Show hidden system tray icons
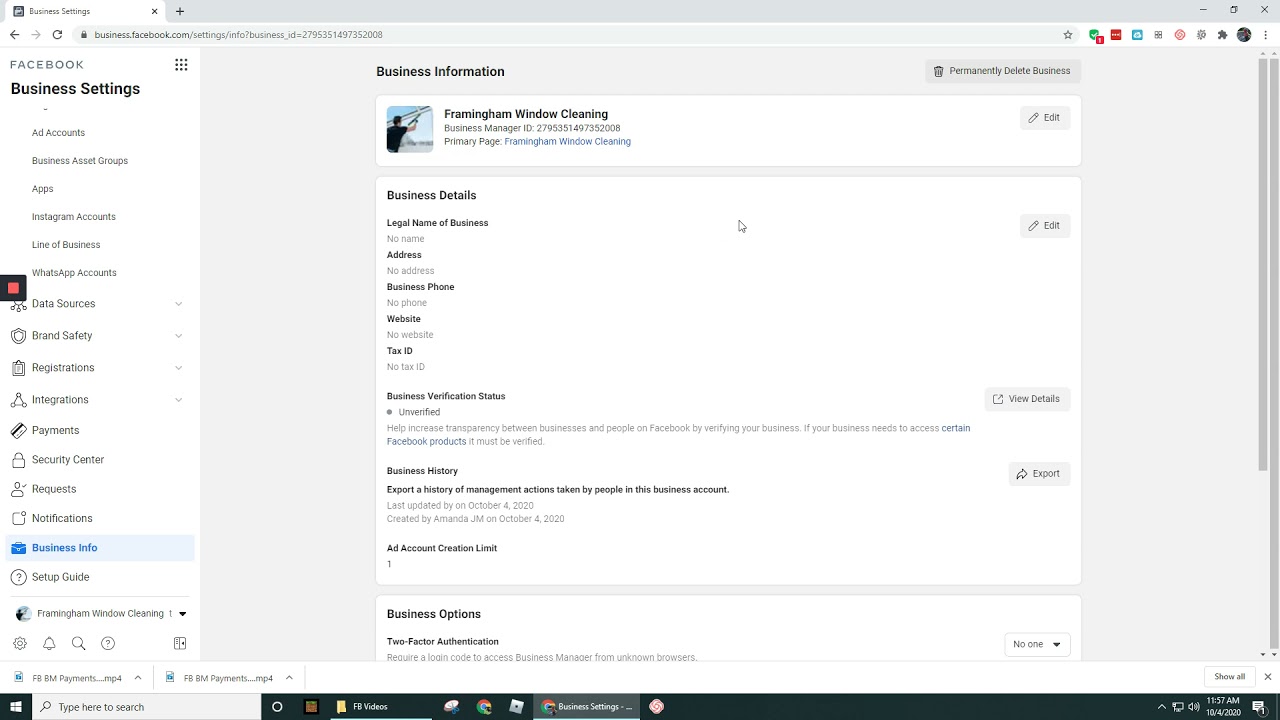Screen dimensions: 1280x720 [x=1162, y=707]
